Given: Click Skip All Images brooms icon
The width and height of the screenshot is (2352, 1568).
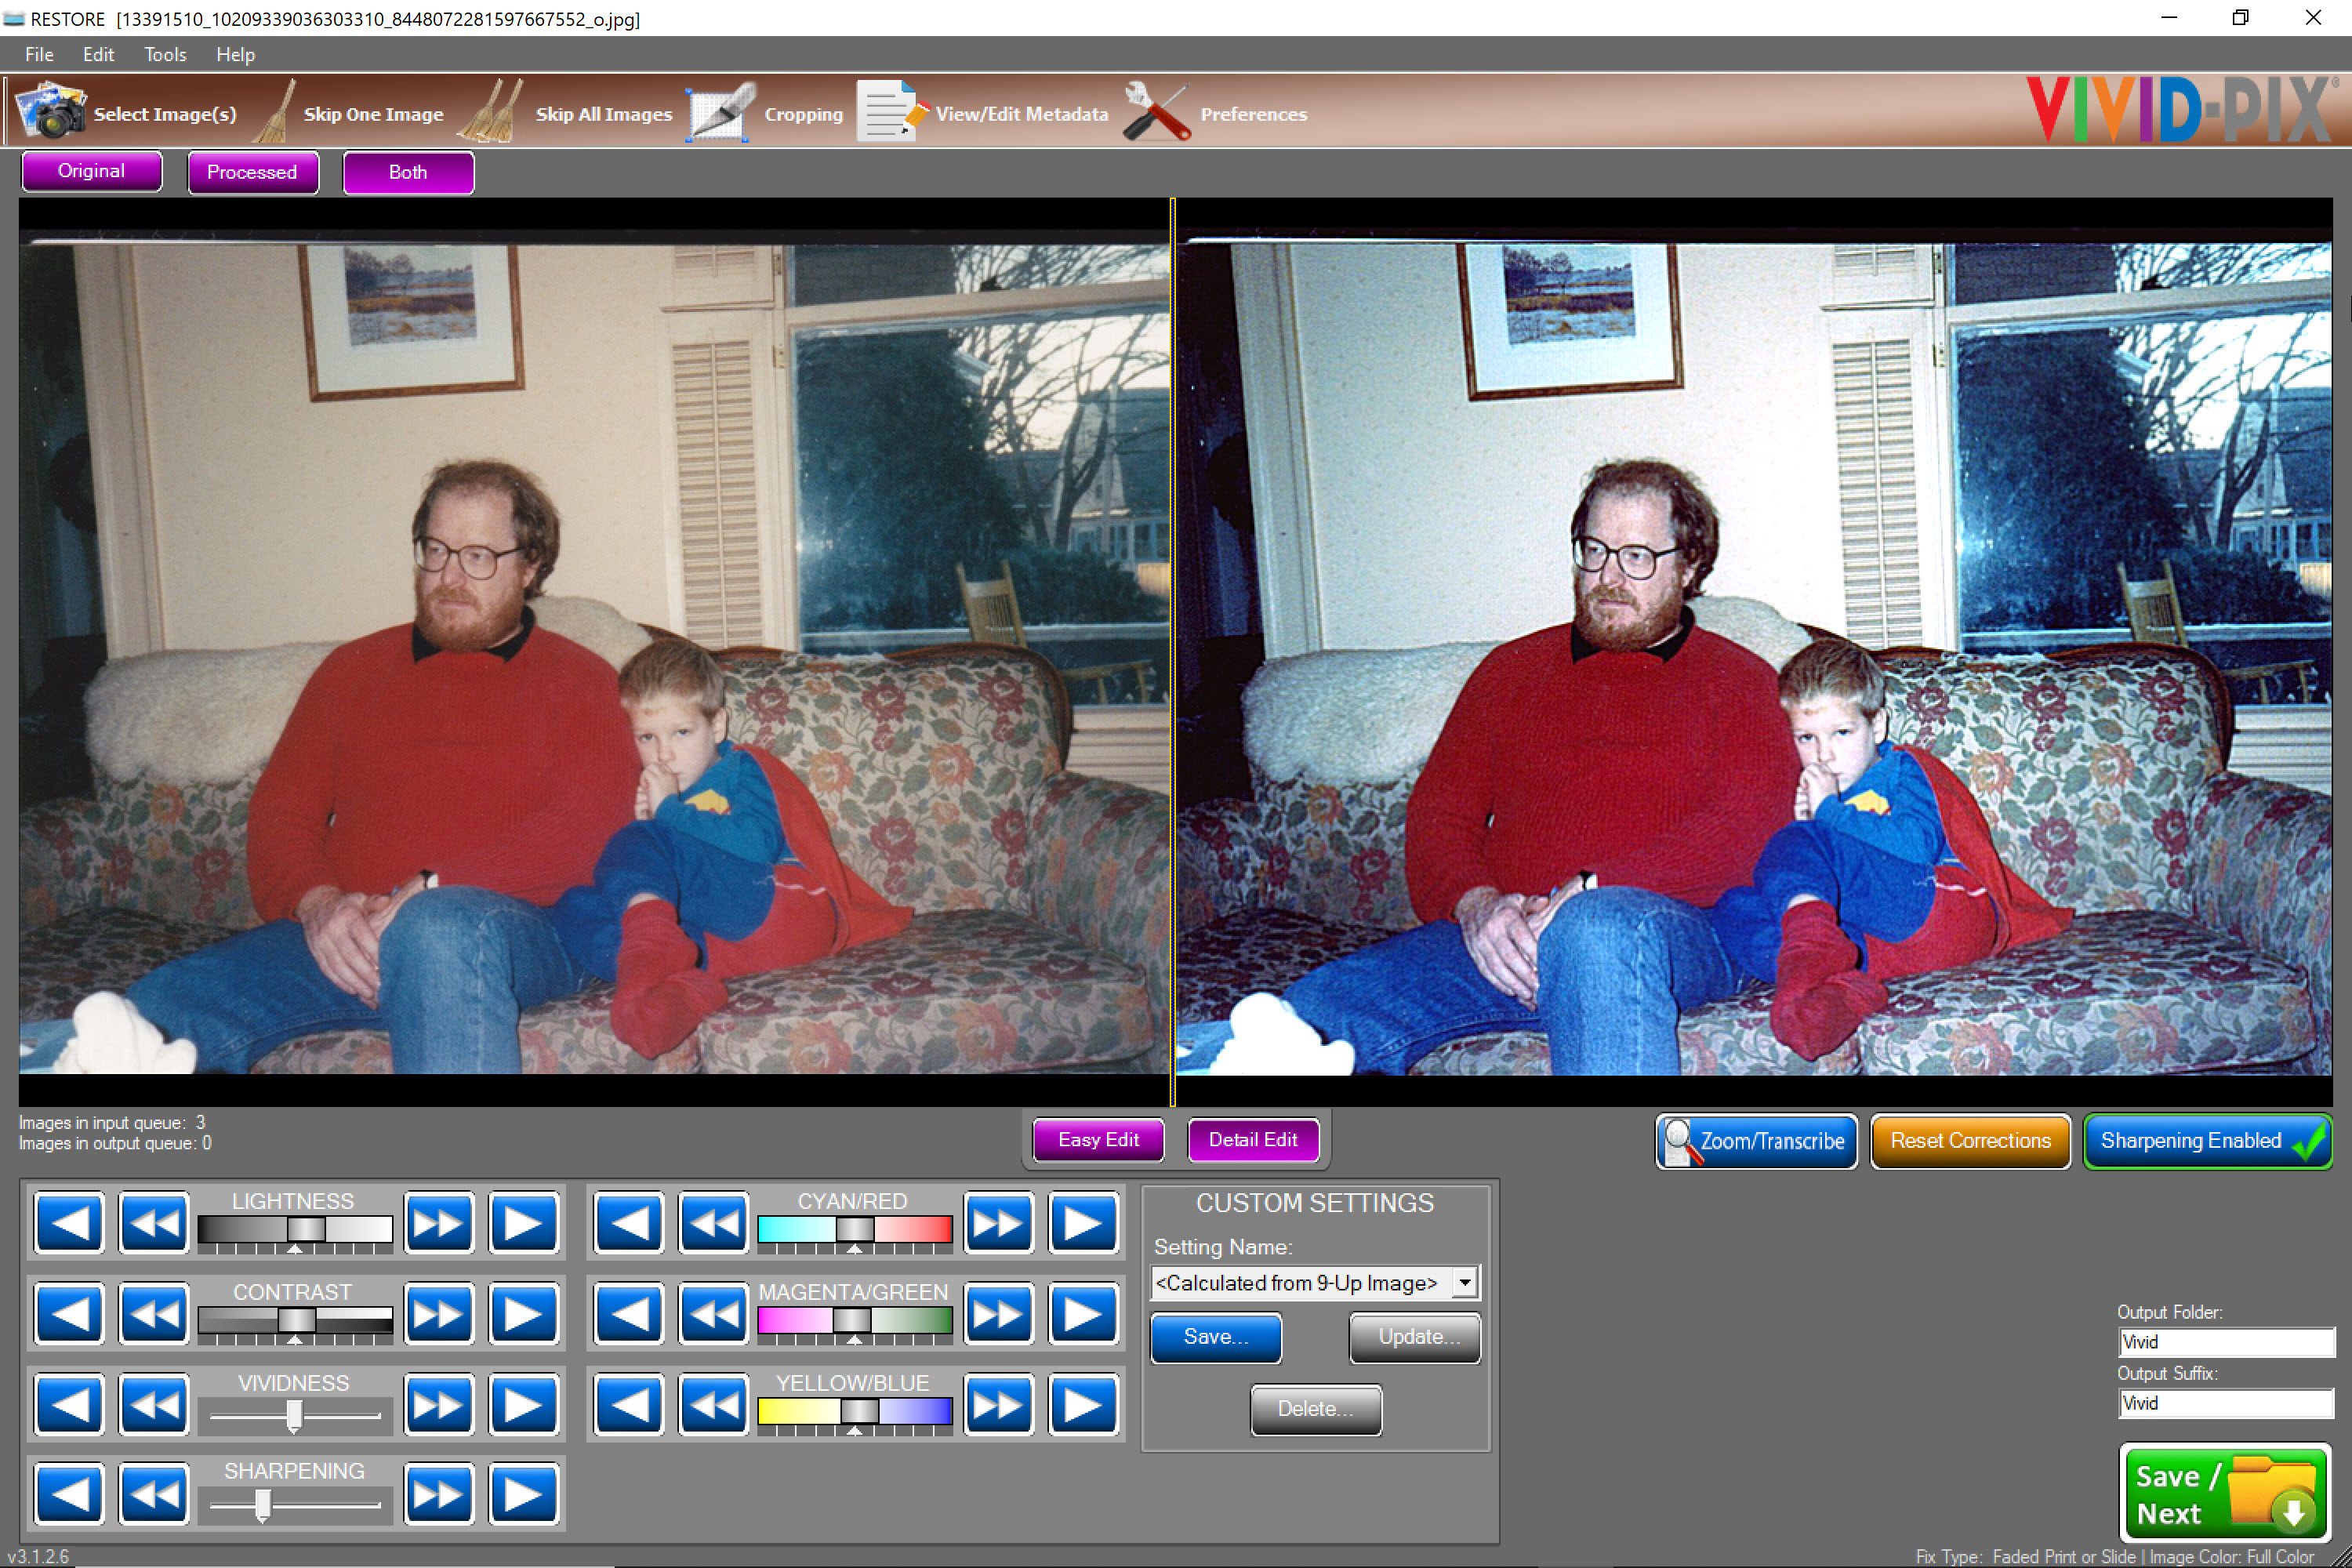Looking at the screenshot, I should click(490, 111).
